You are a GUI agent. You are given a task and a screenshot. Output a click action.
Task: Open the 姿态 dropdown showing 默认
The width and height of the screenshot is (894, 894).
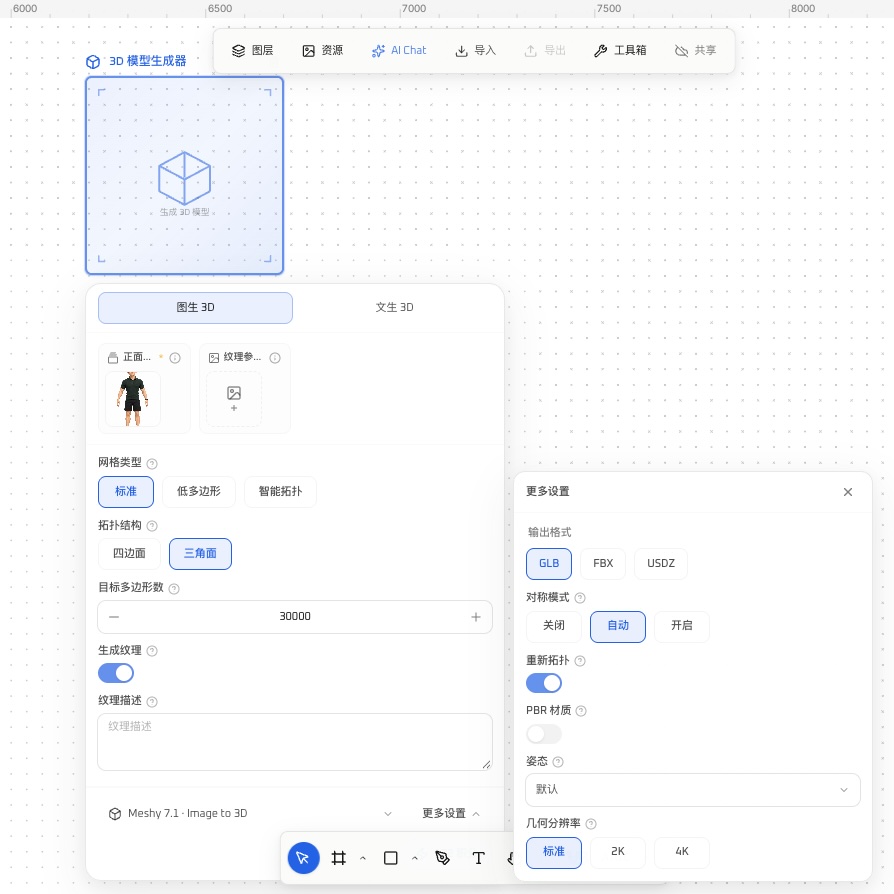coord(693,790)
